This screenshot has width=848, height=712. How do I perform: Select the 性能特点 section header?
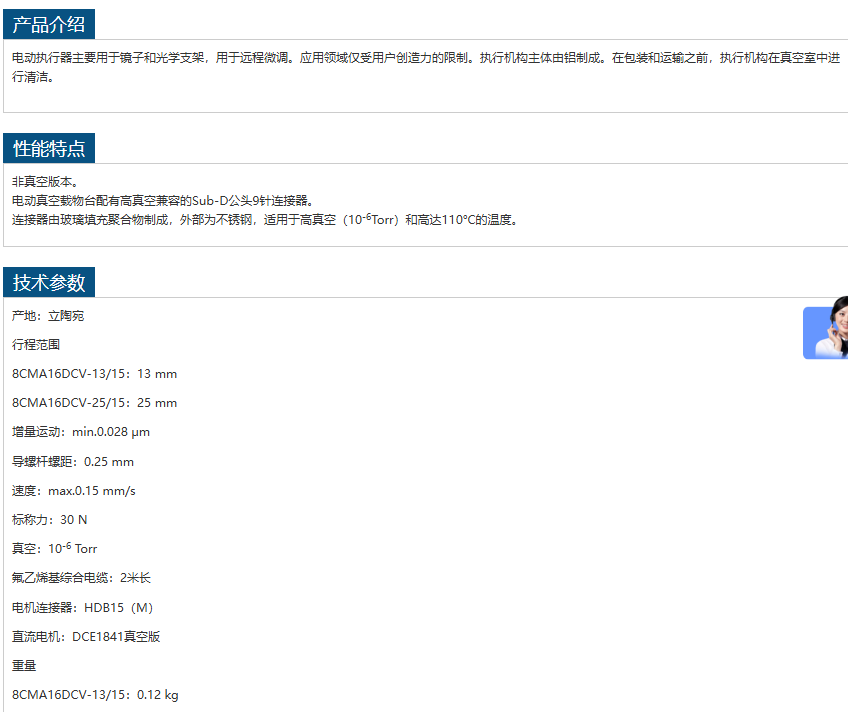(x=49, y=149)
